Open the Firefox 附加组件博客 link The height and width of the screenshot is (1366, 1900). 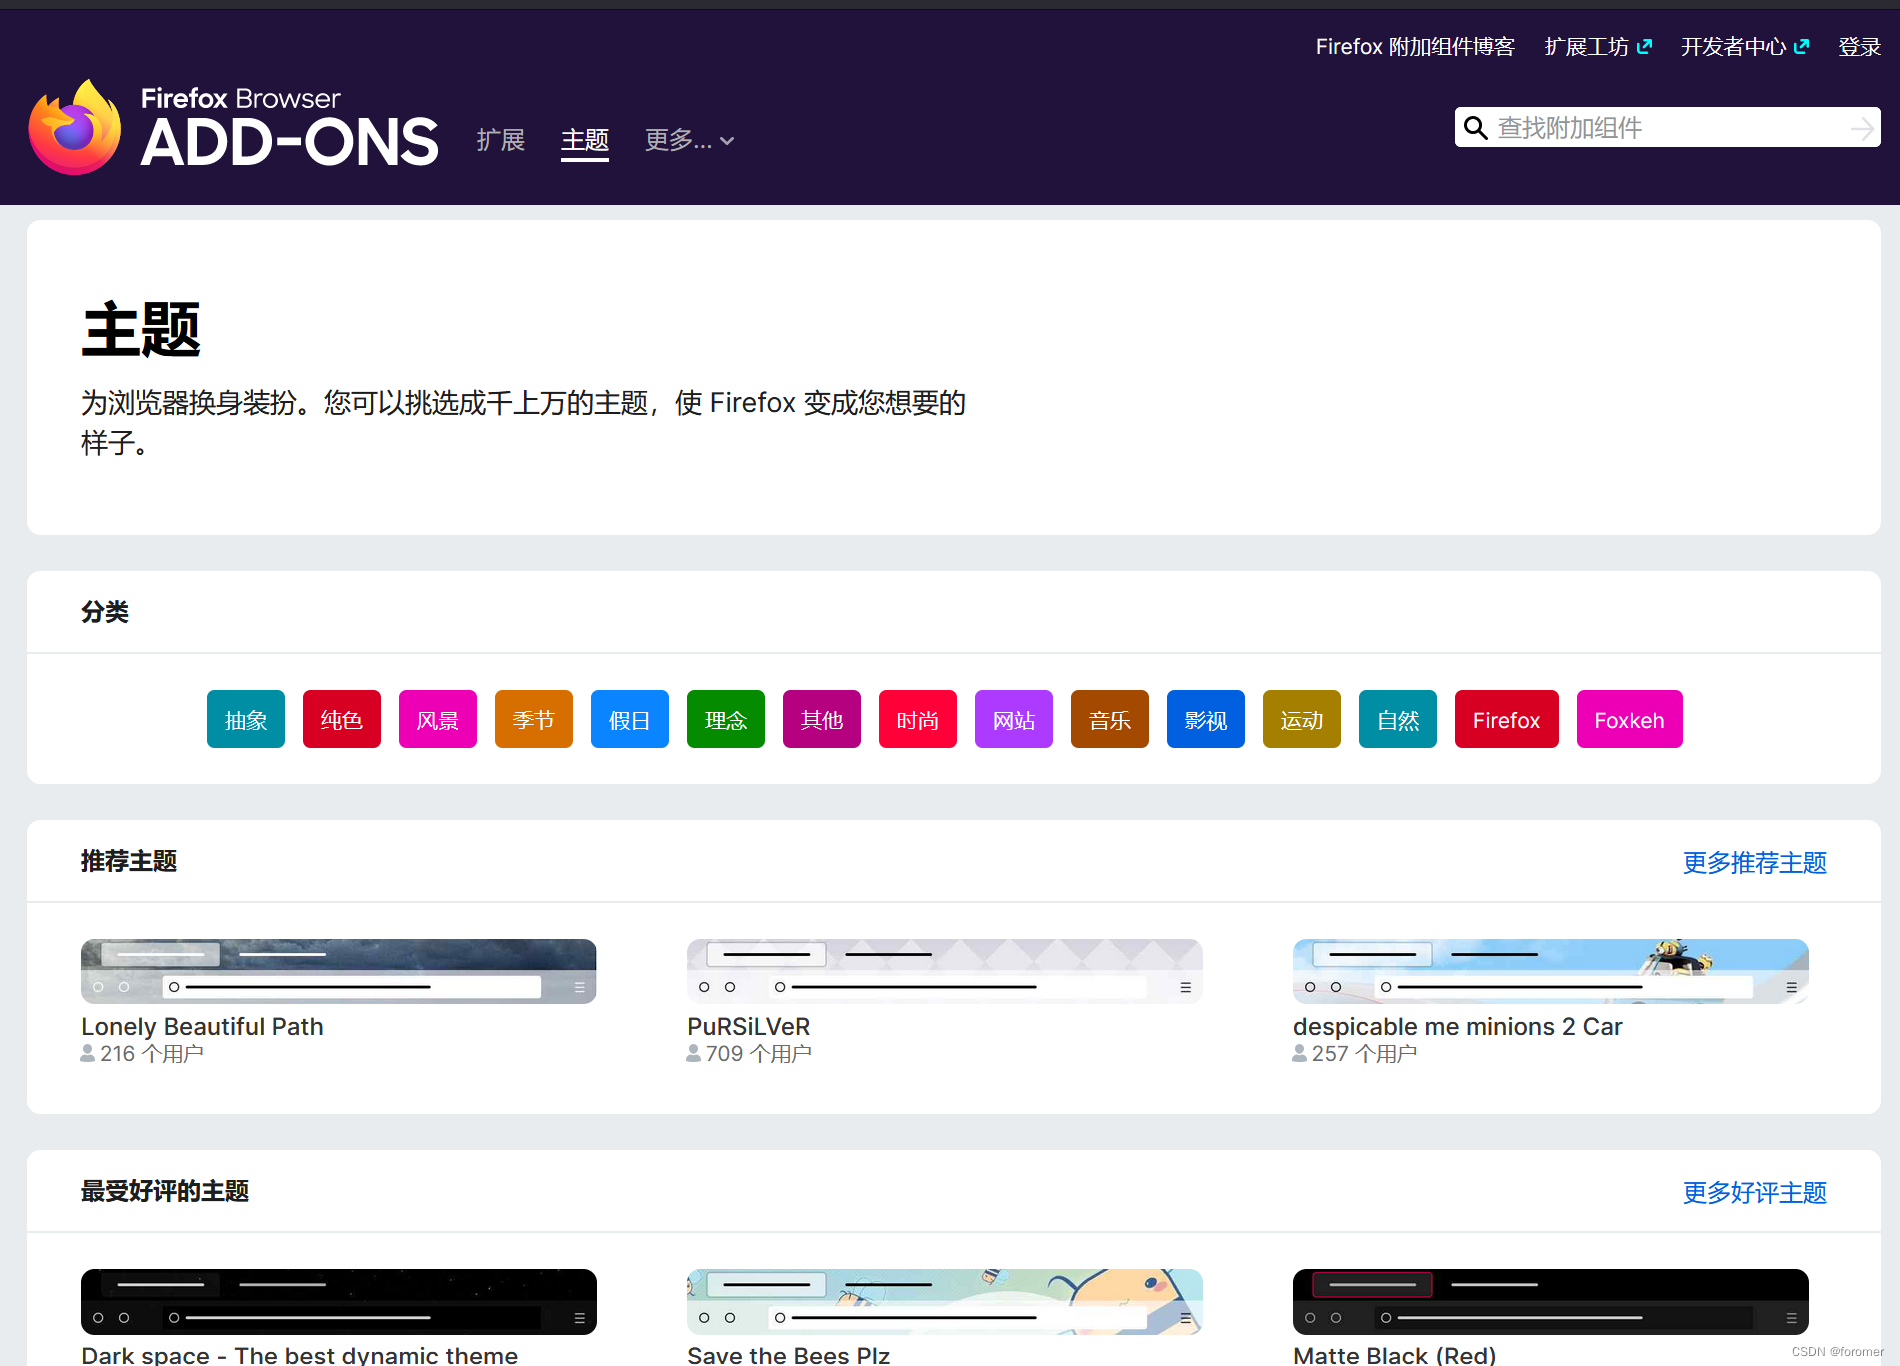tap(1415, 46)
